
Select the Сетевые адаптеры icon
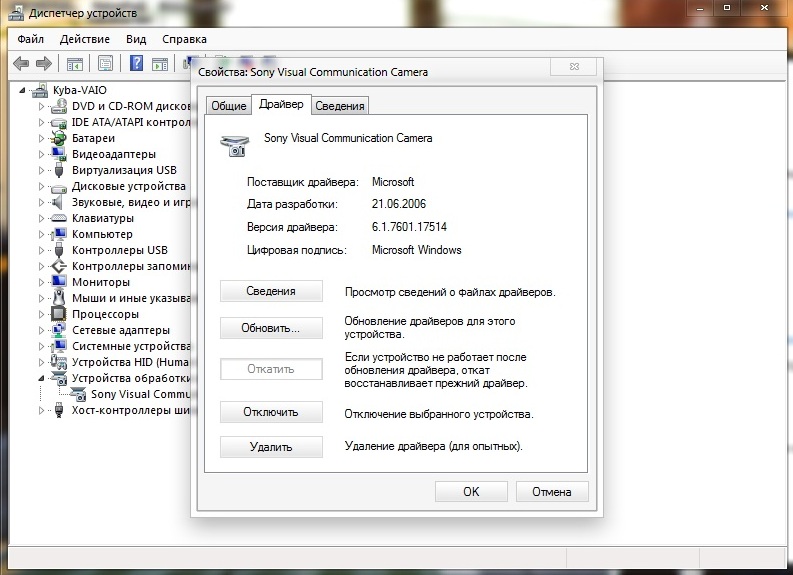coord(59,330)
